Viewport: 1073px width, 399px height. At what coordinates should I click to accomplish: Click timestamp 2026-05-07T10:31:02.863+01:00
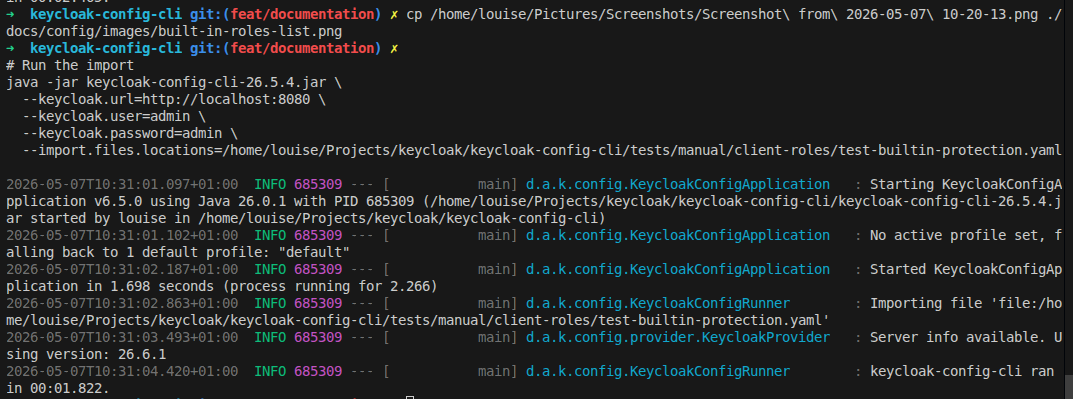click(122, 303)
